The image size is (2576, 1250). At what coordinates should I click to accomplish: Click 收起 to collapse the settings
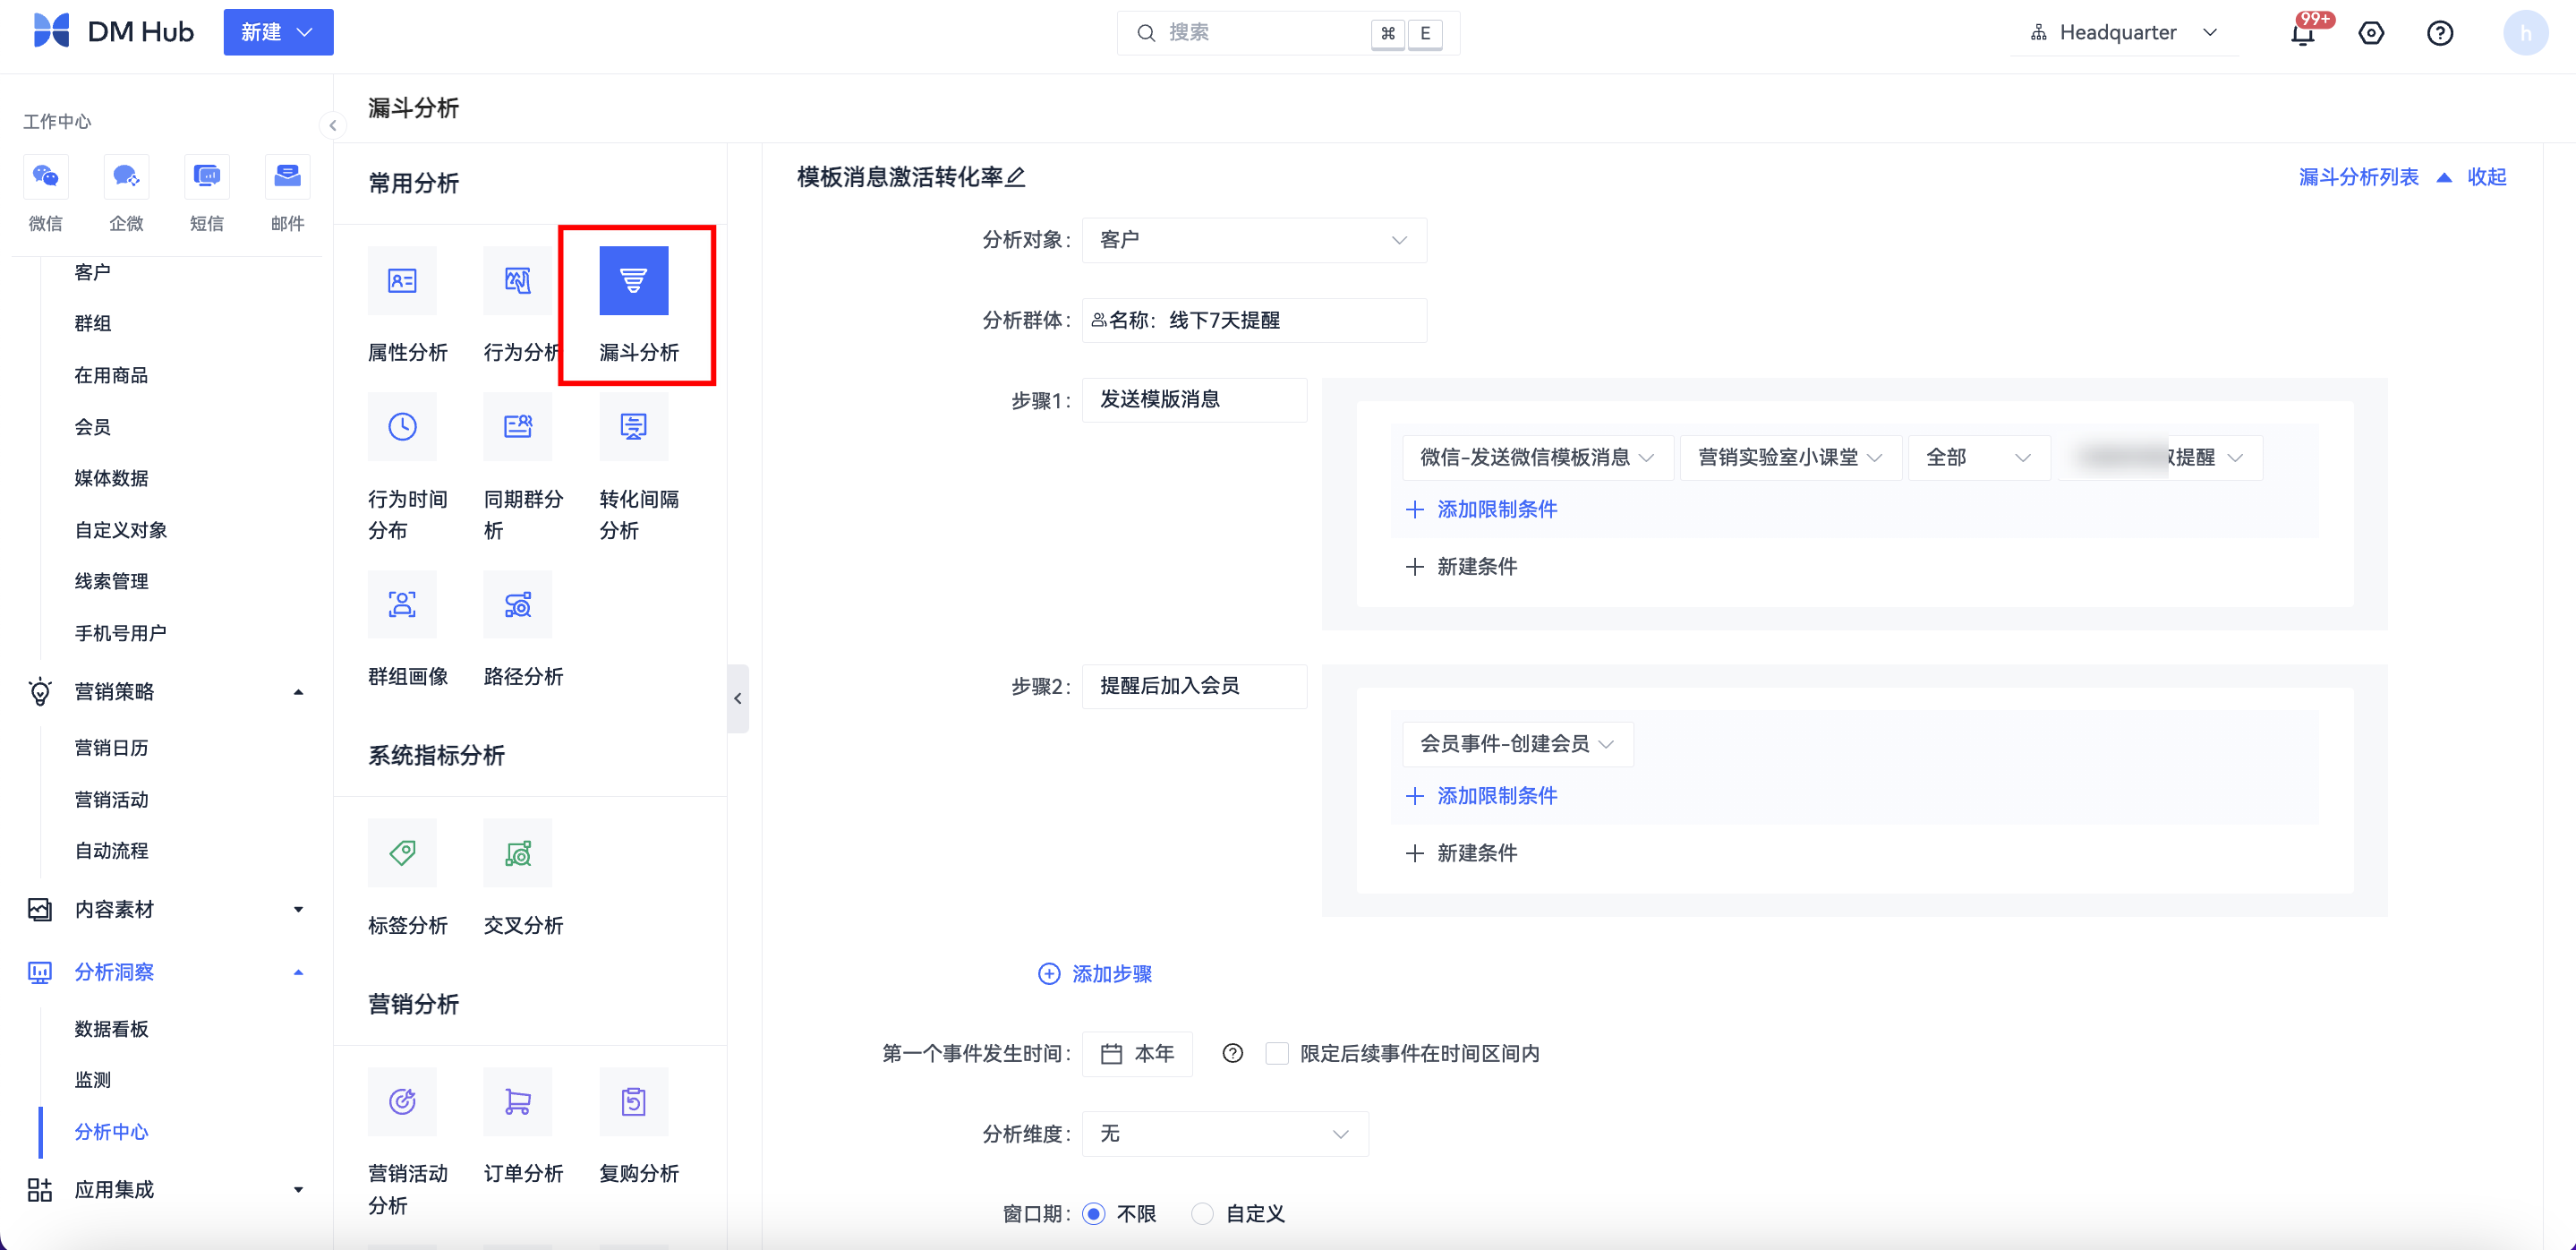2486,177
